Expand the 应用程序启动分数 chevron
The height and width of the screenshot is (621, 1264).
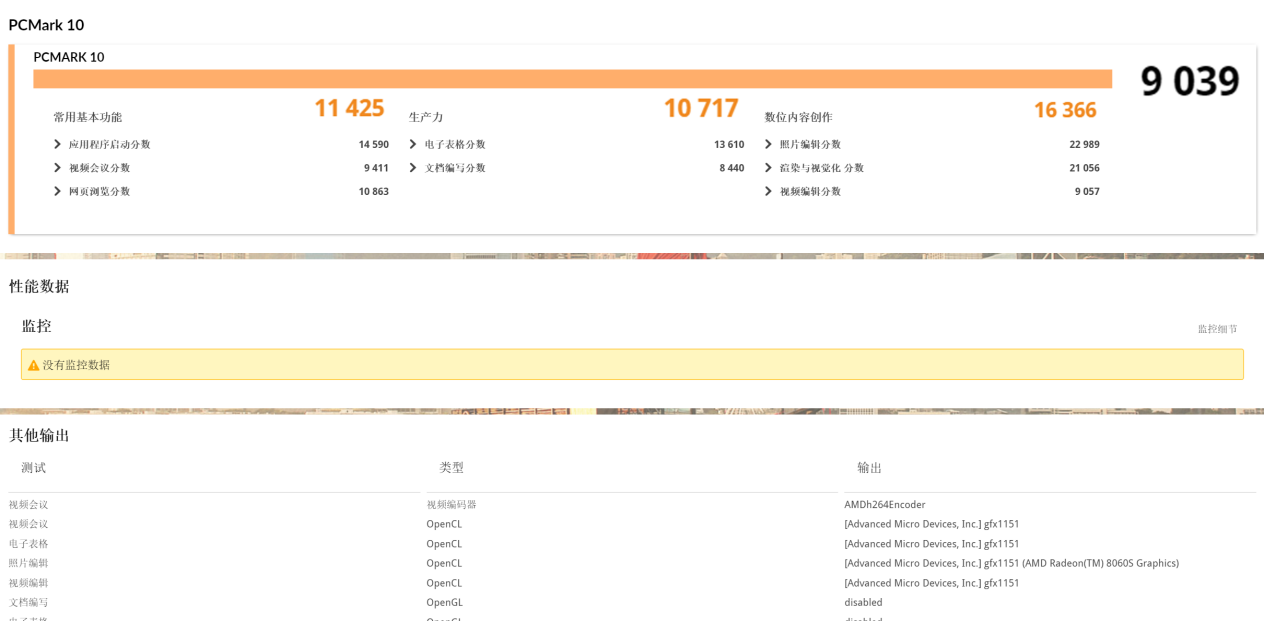coord(58,144)
